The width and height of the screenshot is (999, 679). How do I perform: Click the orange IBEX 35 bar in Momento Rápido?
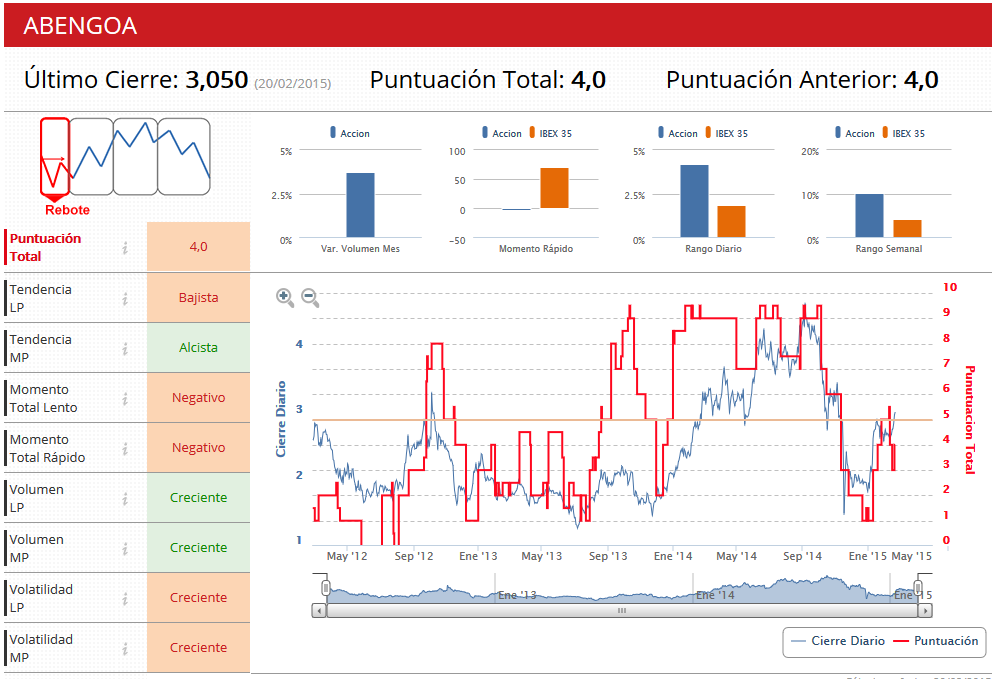point(554,188)
